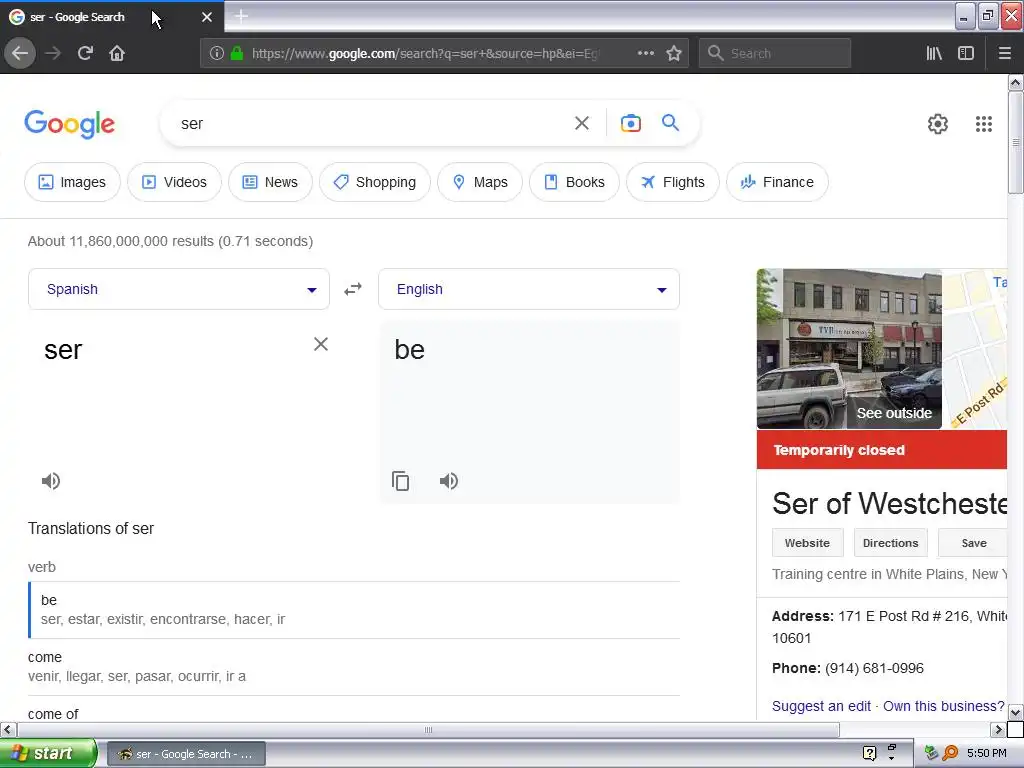Close the 'ser - Google Search' tab
Viewport: 1024px width, 768px height.
click(x=206, y=17)
